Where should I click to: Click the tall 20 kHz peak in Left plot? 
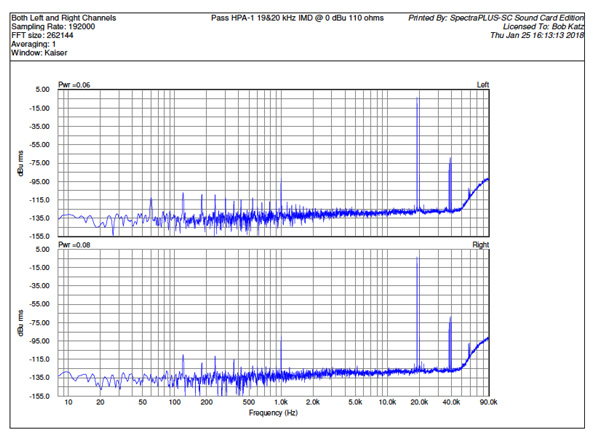pyautogui.click(x=417, y=130)
